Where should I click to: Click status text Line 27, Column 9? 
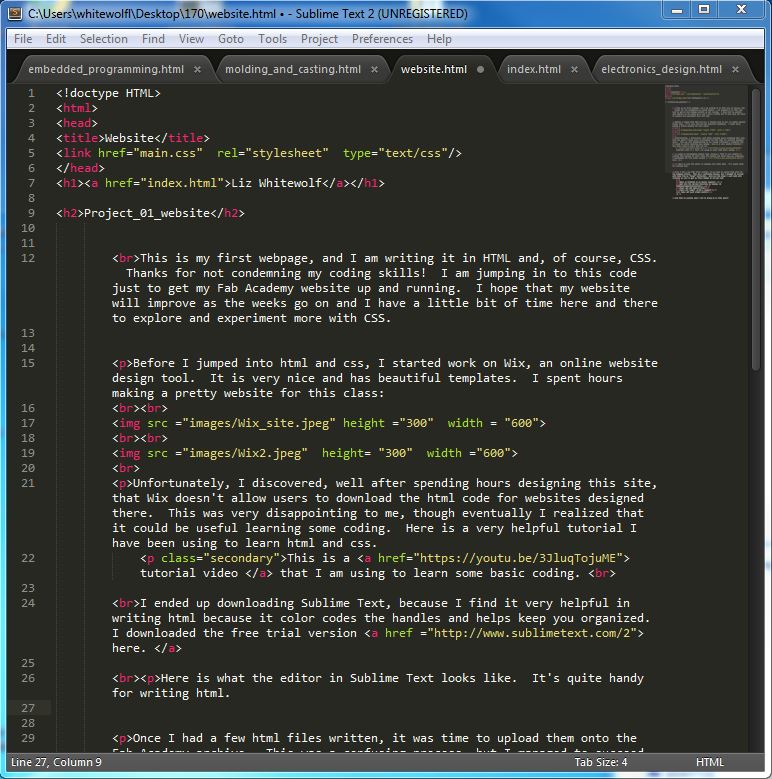click(56, 762)
